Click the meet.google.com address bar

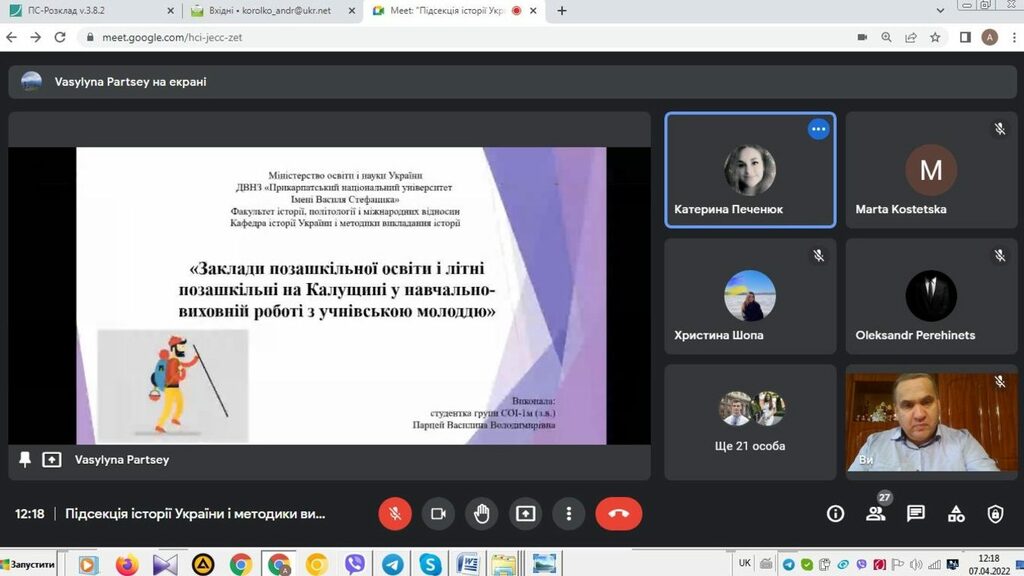(x=400, y=37)
